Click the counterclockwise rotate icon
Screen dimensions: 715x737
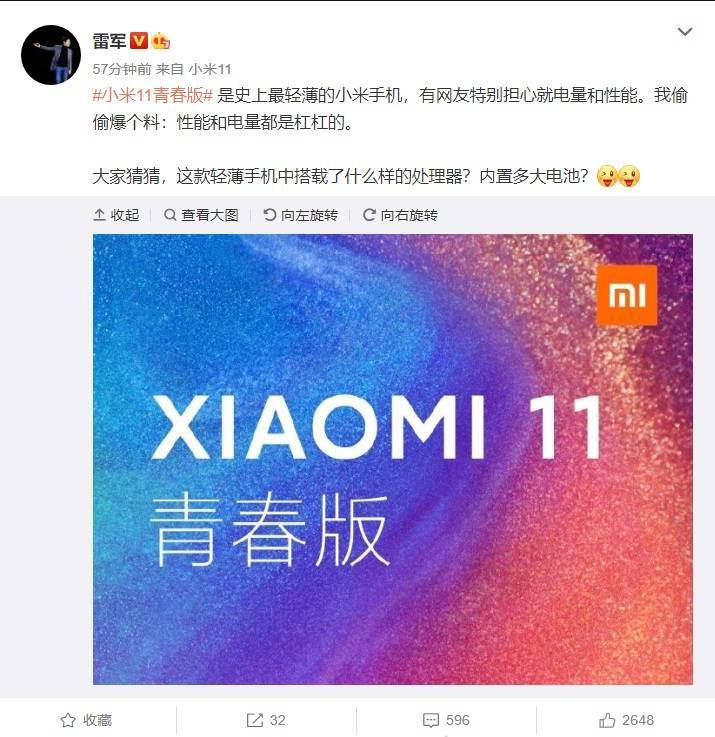coord(269,215)
